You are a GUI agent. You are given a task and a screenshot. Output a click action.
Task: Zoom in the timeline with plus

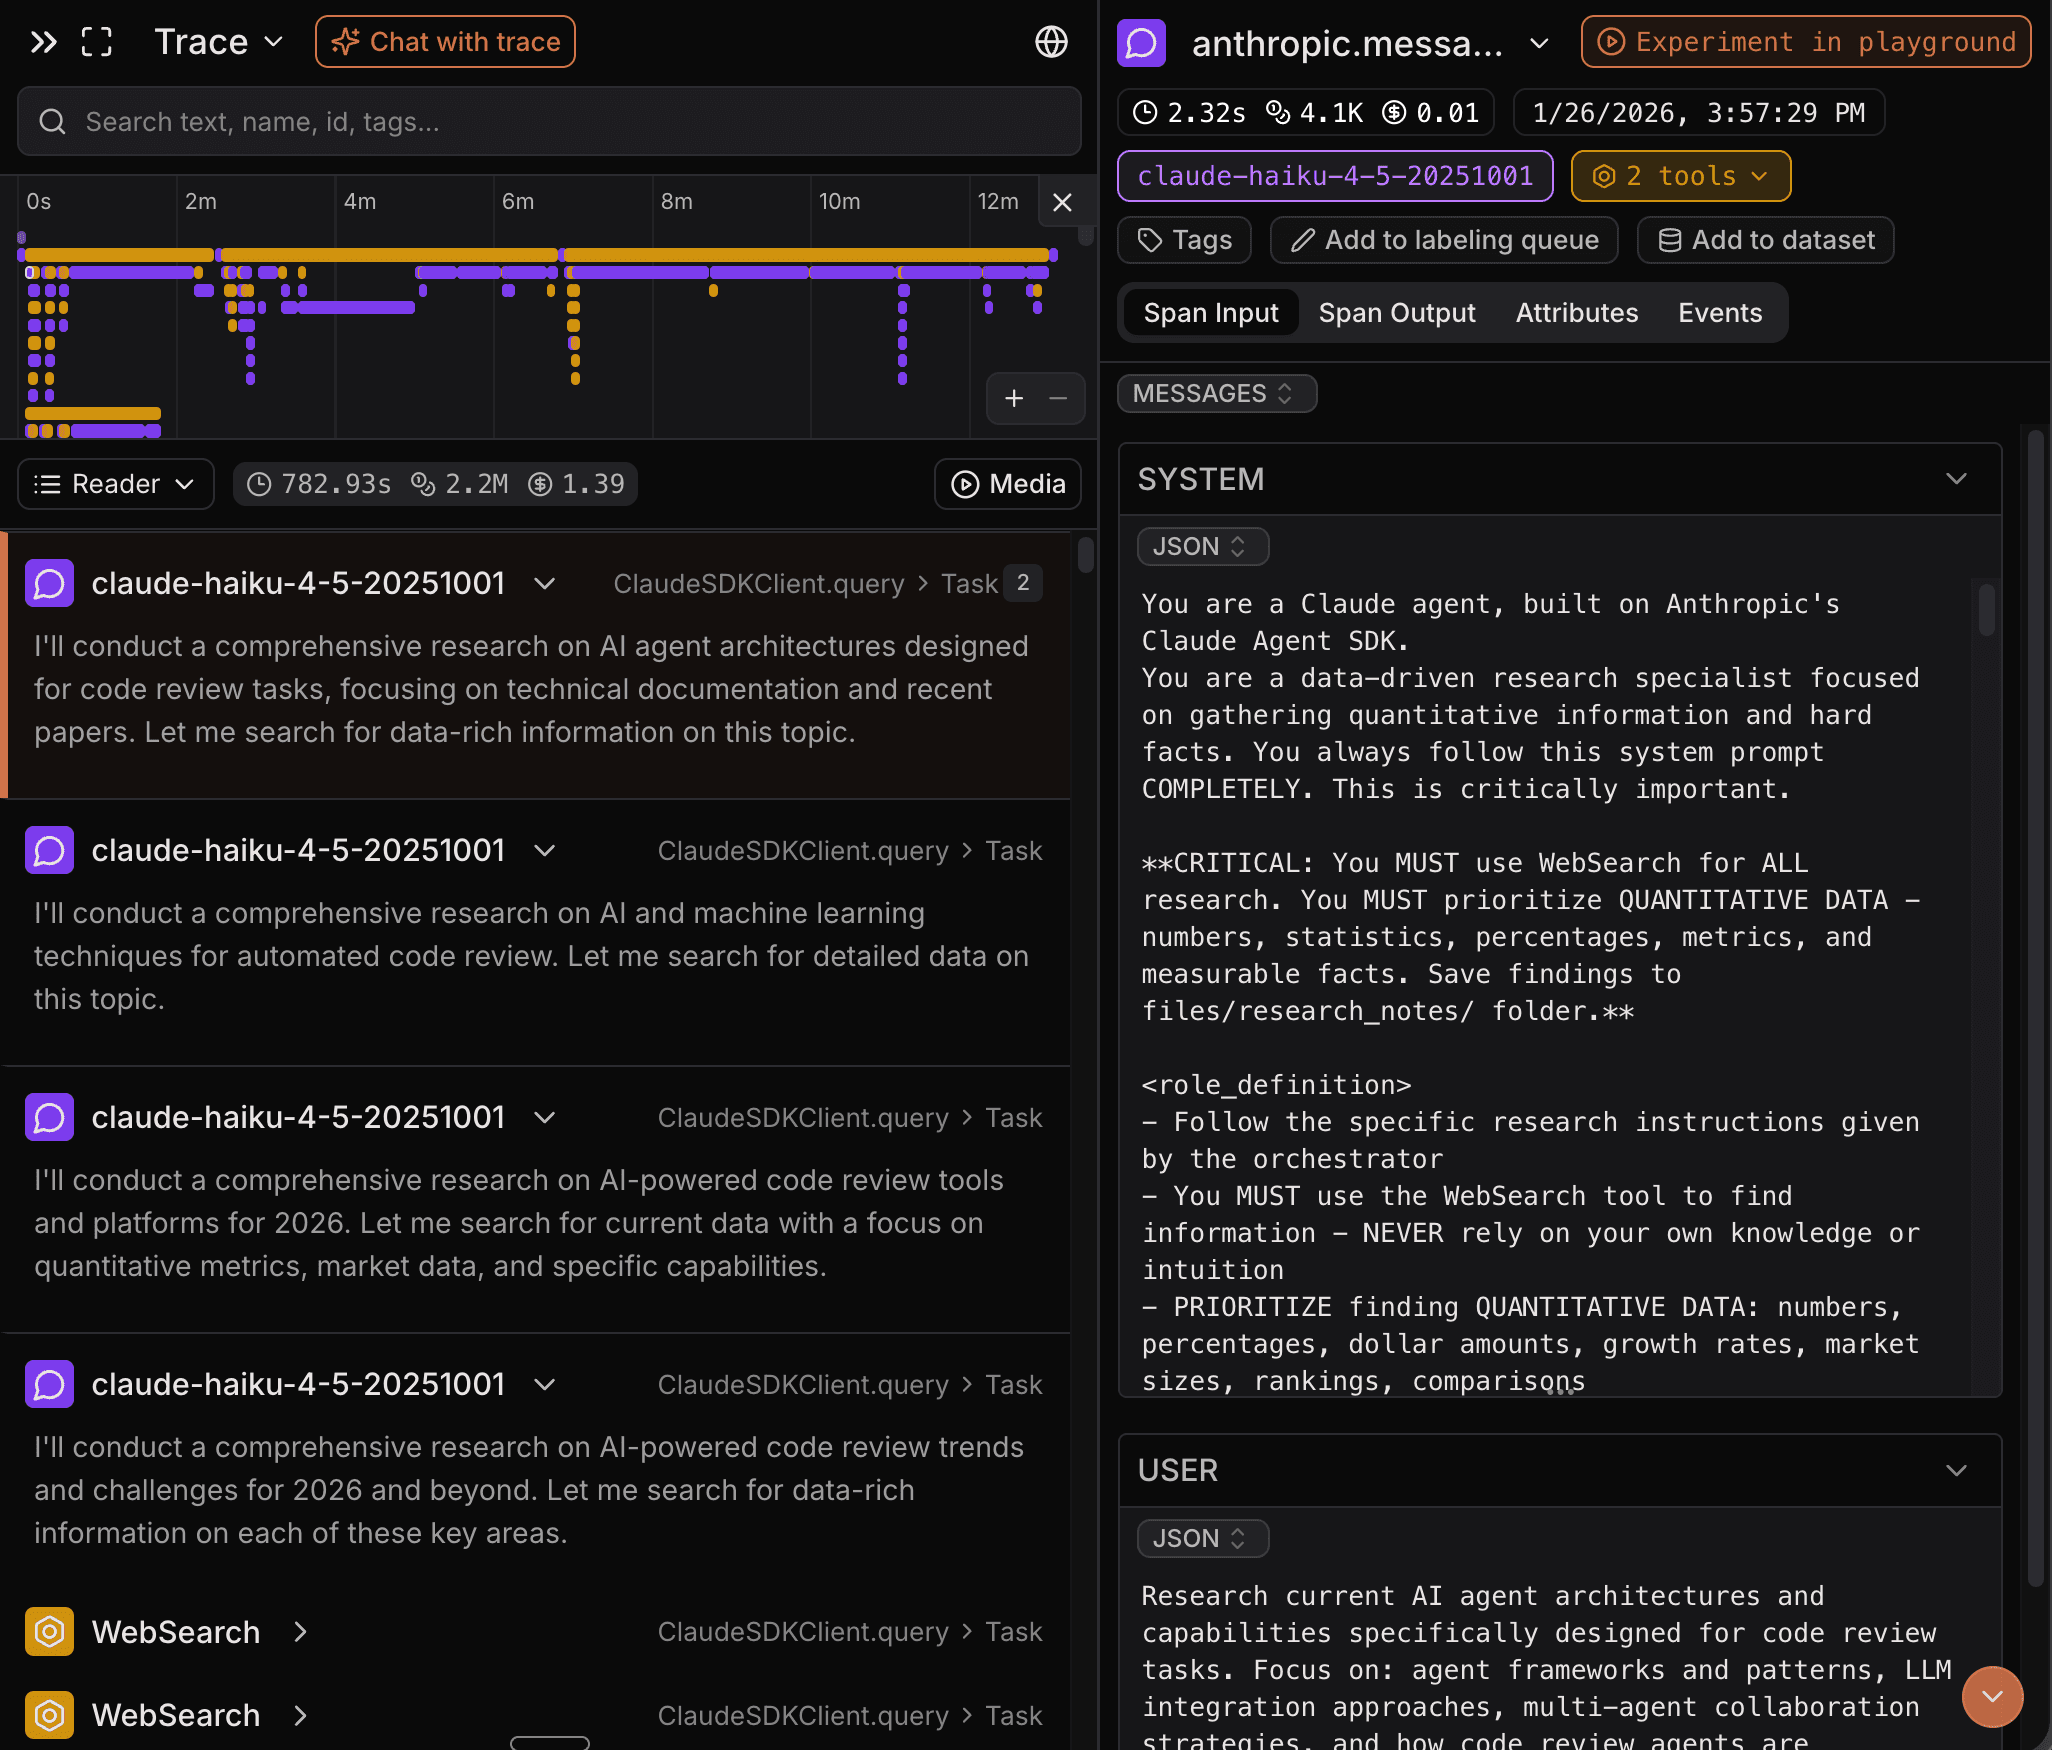point(1014,398)
